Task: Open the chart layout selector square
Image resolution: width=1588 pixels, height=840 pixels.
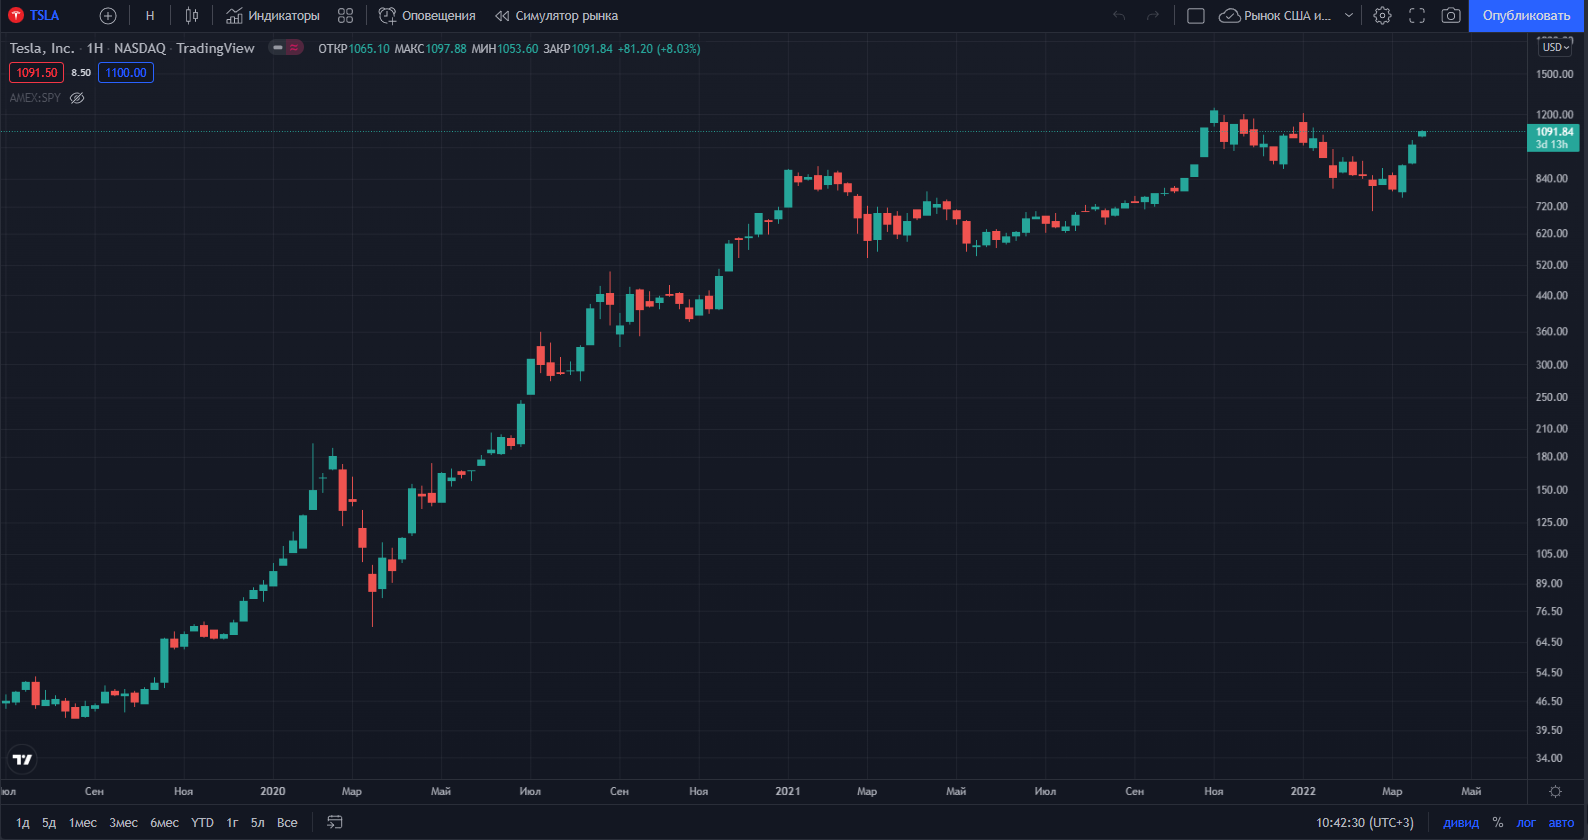Action: pyautogui.click(x=1196, y=16)
